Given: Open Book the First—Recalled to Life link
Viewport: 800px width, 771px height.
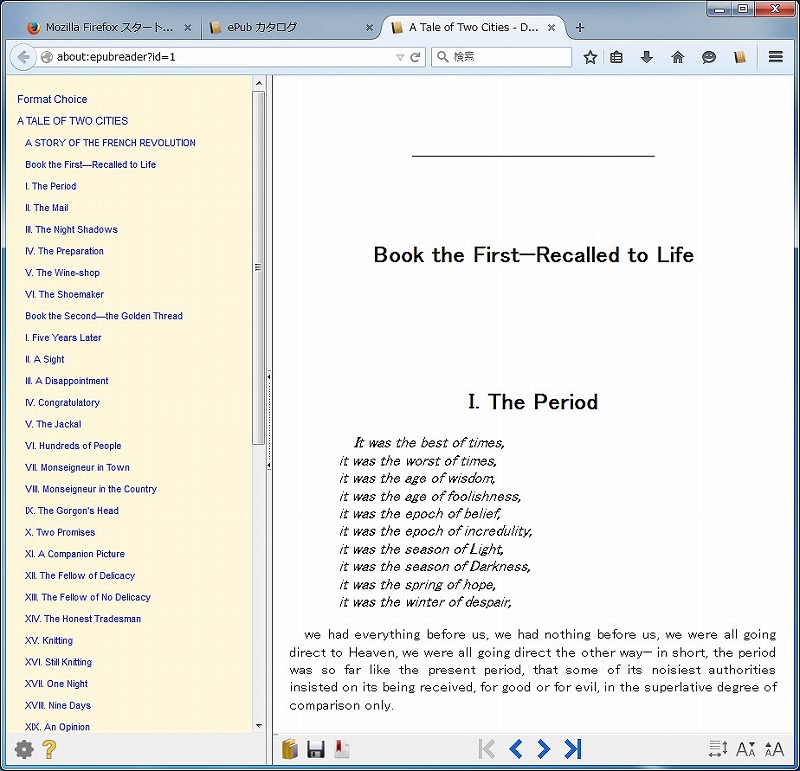Looking at the screenshot, I should [90, 164].
